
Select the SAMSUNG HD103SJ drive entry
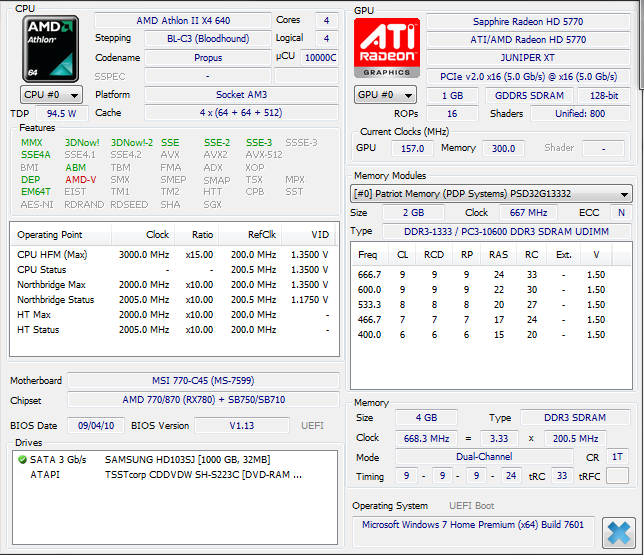coord(175,459)
